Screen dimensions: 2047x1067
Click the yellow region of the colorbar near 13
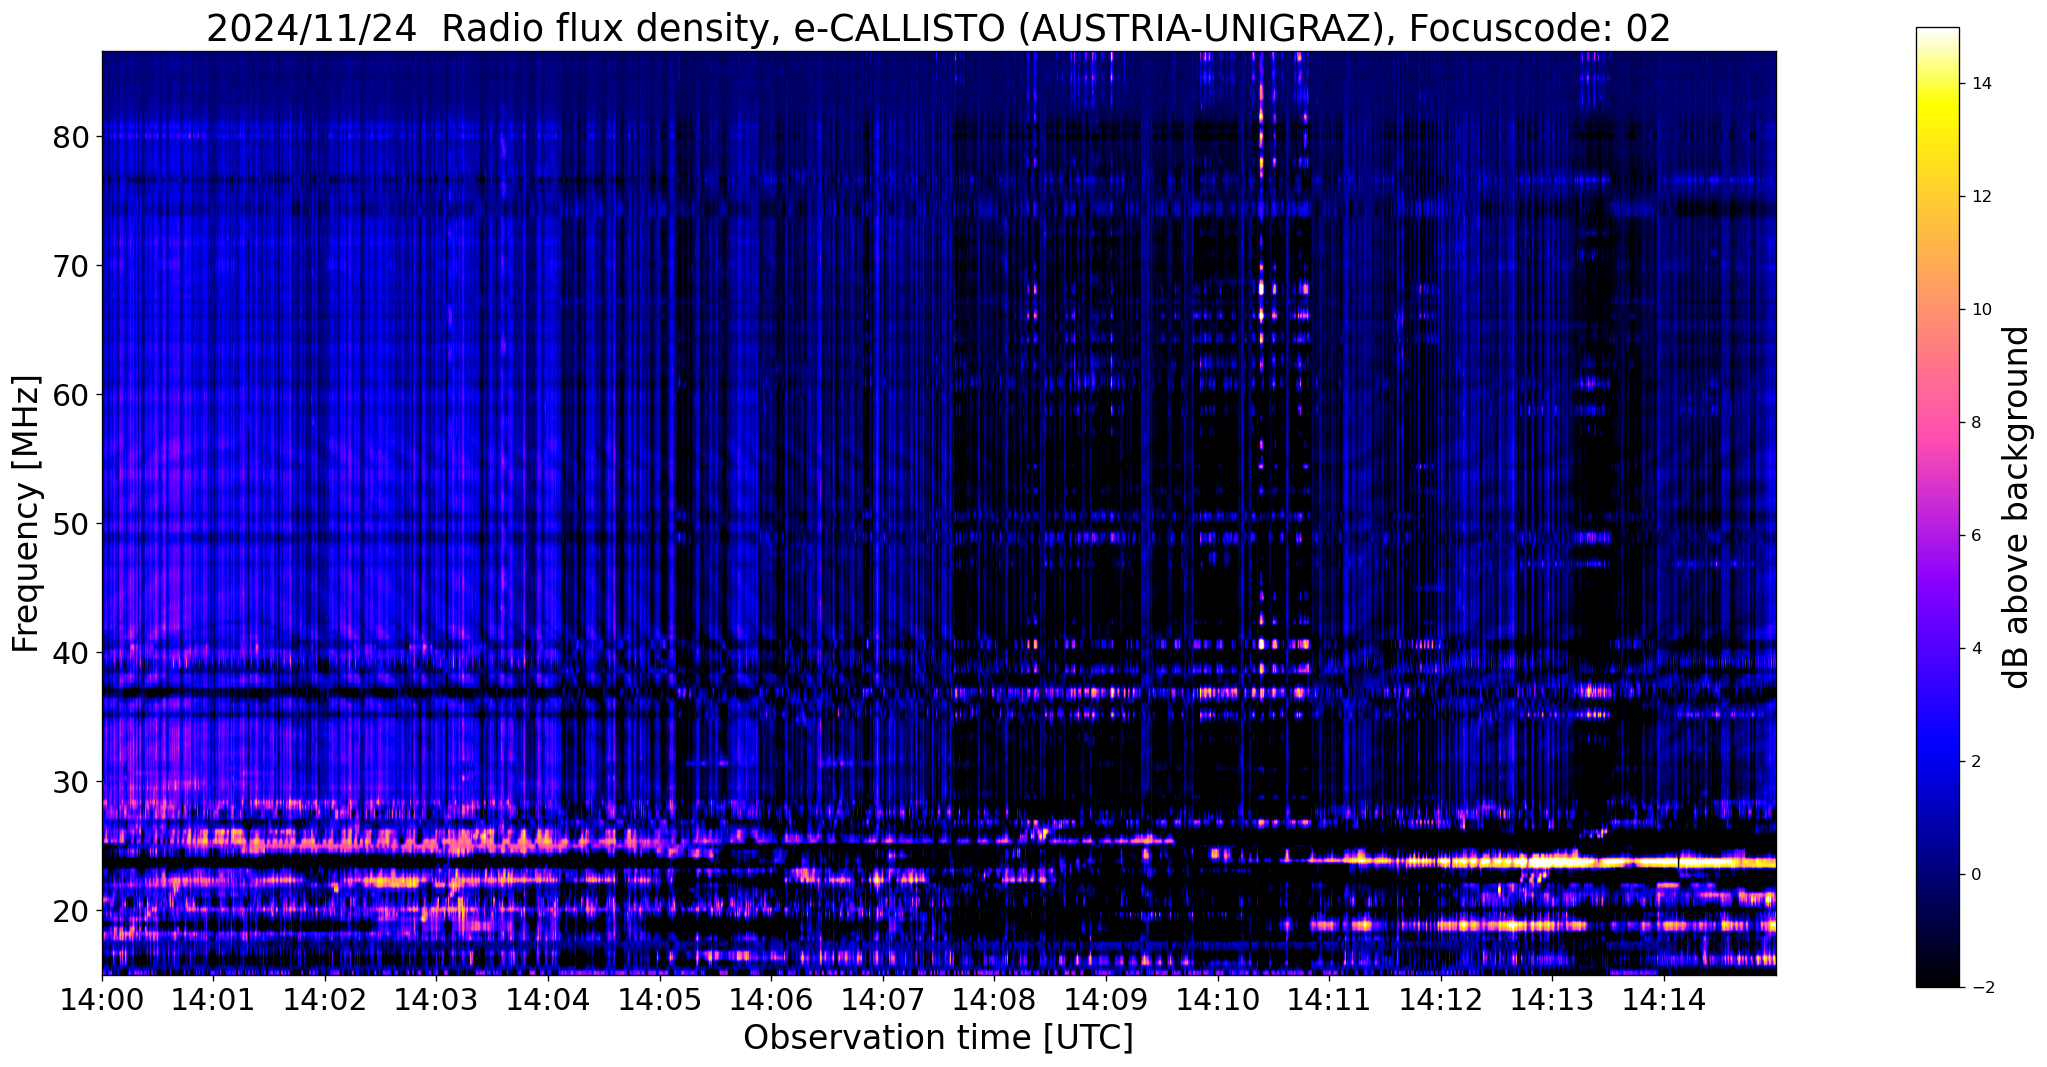(x=1937, y=140)
